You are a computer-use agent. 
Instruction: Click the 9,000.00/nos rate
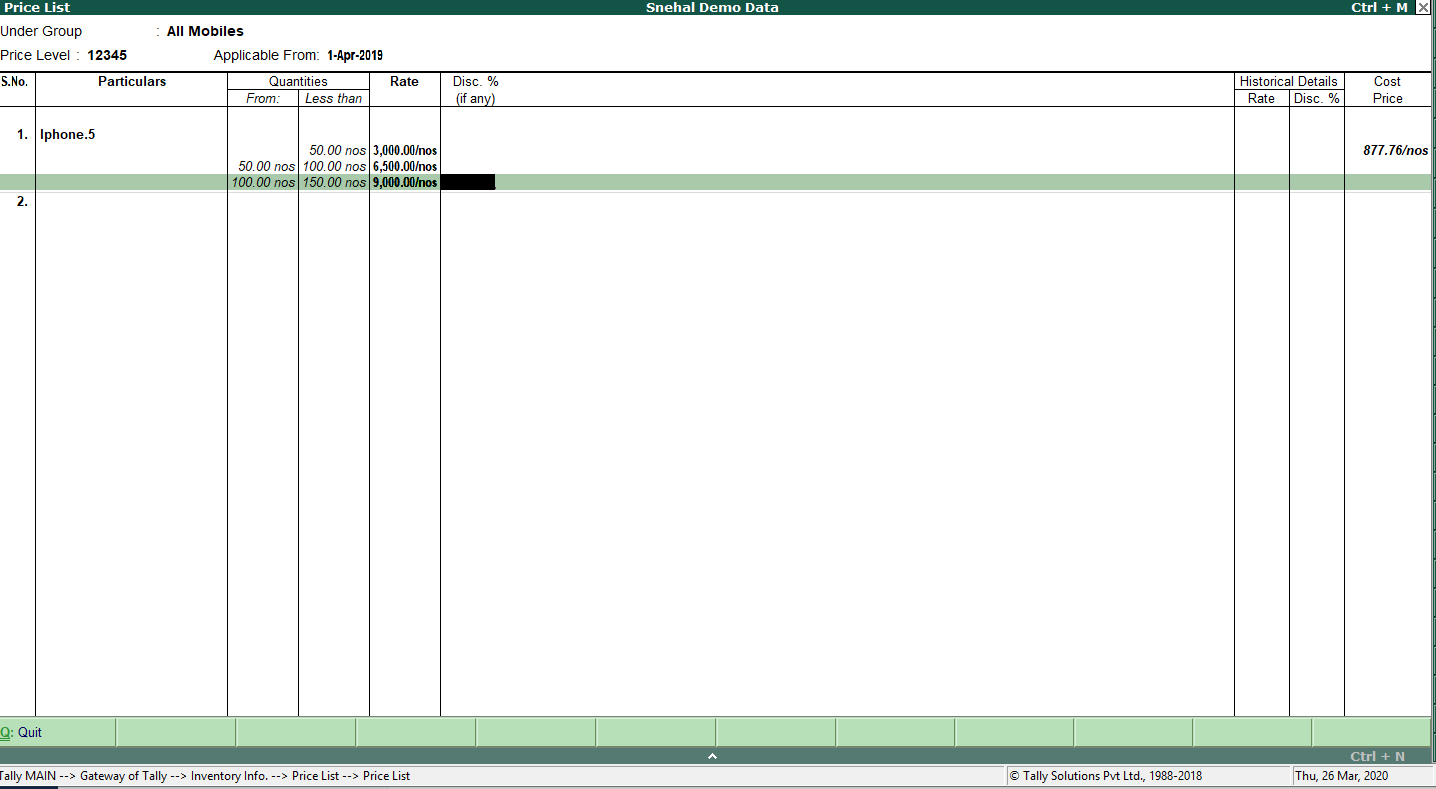coord(405,182)
